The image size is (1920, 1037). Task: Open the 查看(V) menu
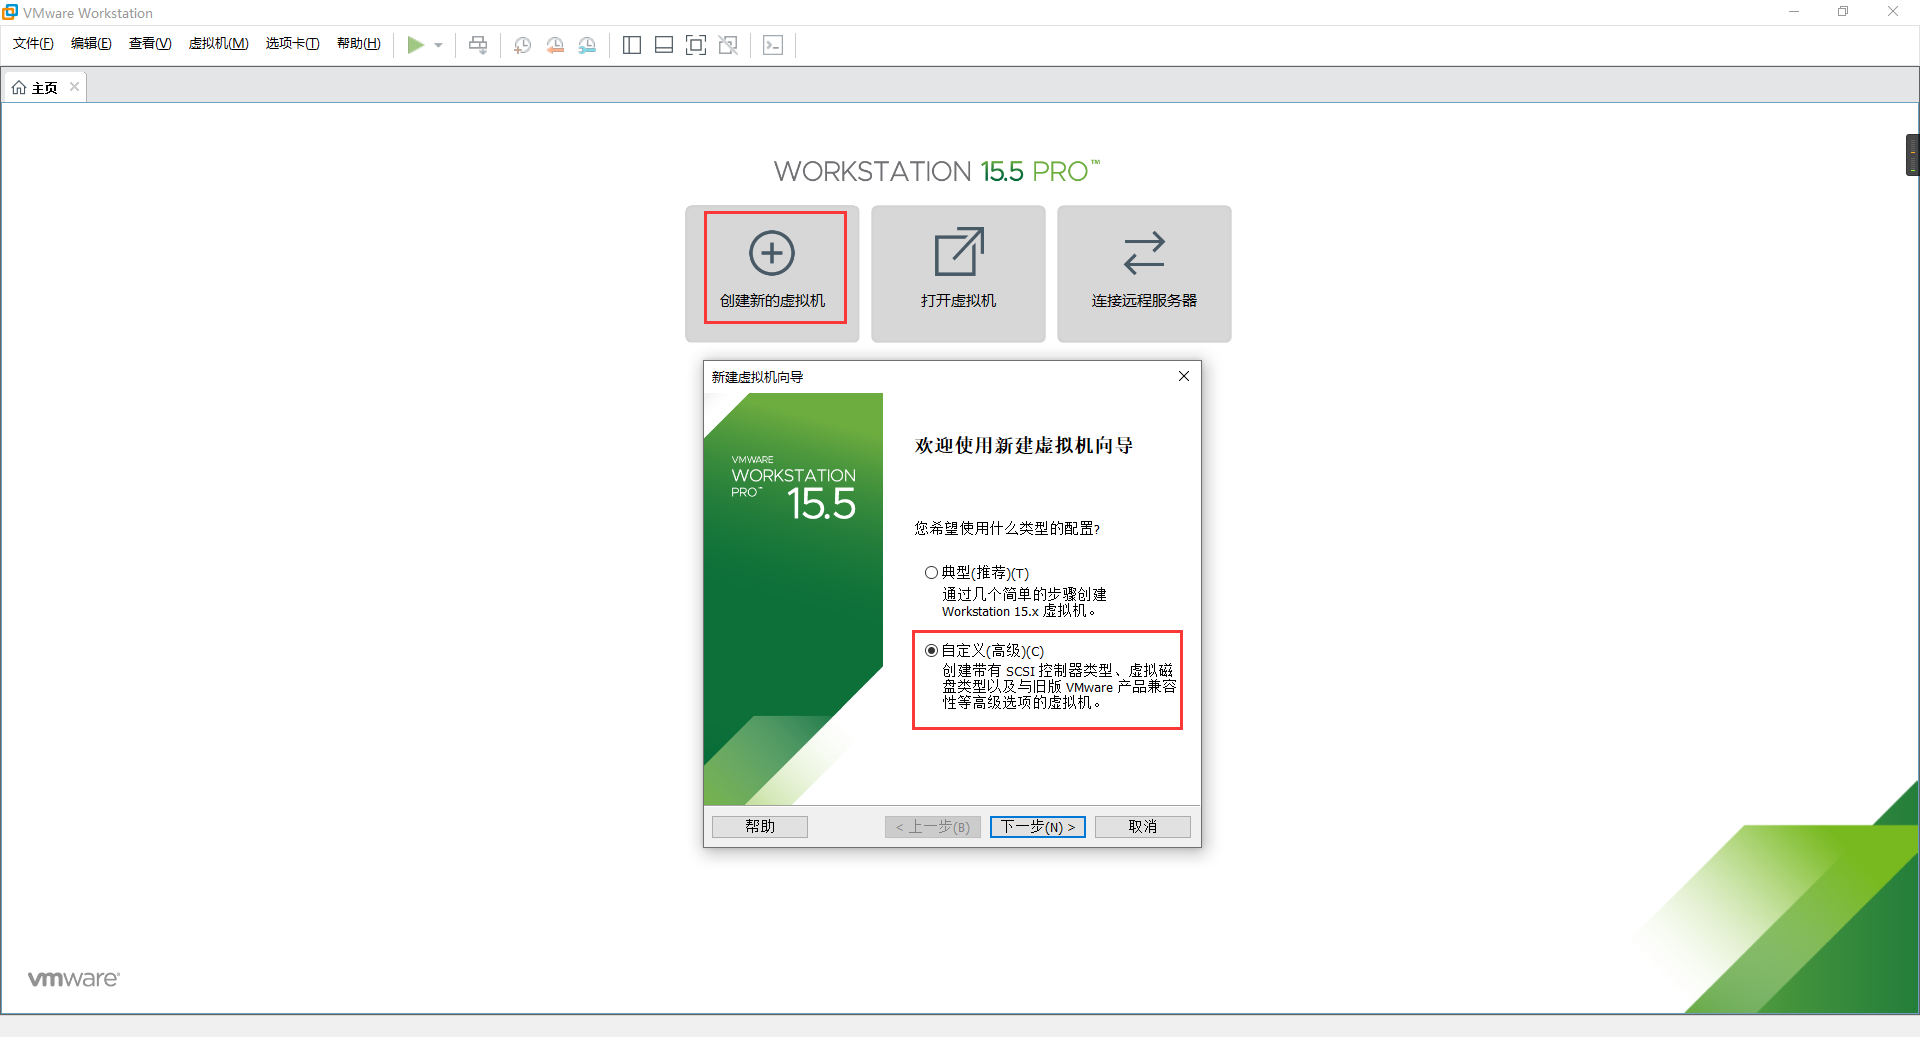click(150, 44)
